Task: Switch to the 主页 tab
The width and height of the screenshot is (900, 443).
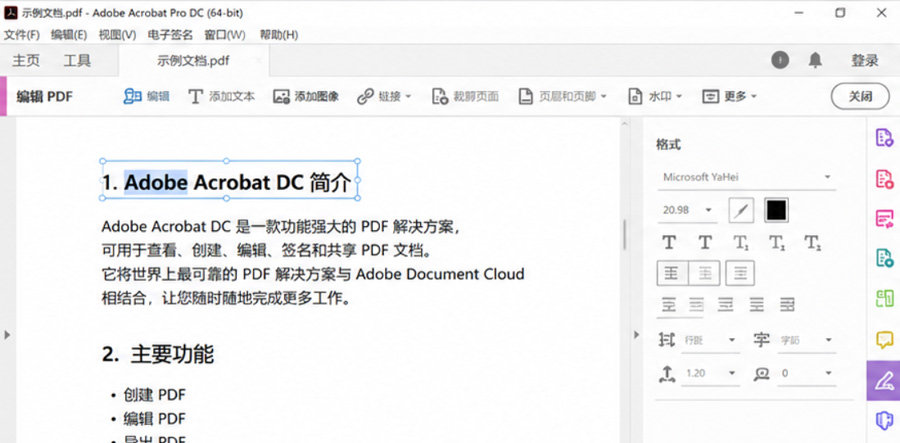Action: (x=26, y=61)
